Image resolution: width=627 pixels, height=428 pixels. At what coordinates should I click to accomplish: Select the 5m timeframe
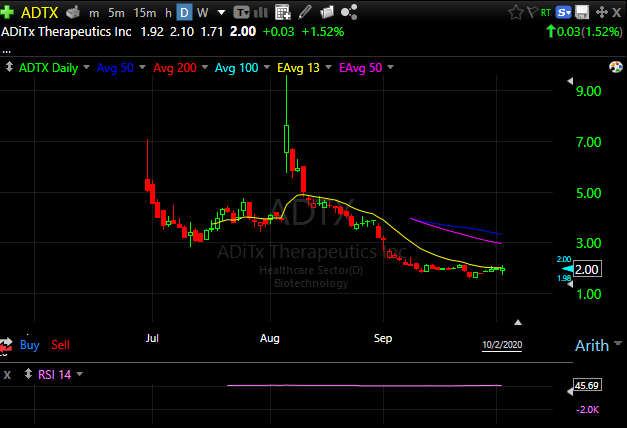(118, 13)
